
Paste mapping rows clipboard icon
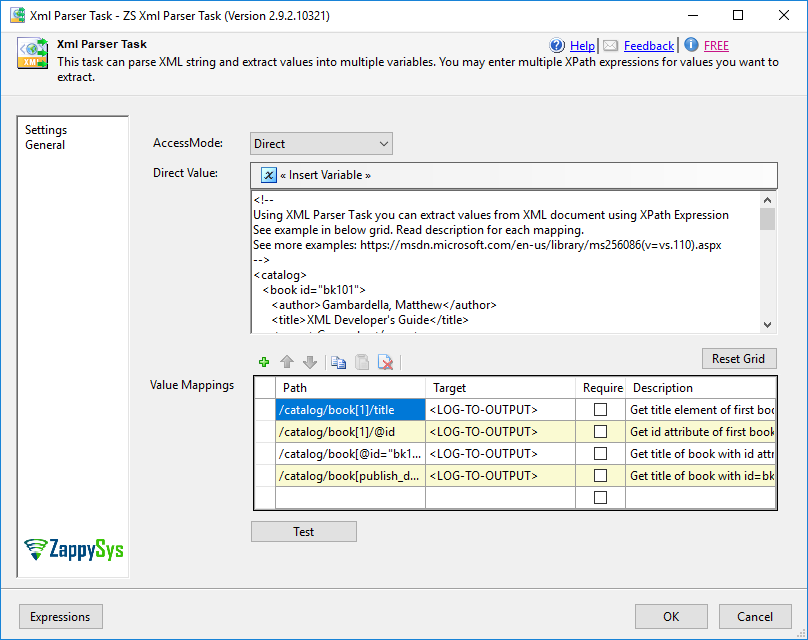click(x=362, y=362)
